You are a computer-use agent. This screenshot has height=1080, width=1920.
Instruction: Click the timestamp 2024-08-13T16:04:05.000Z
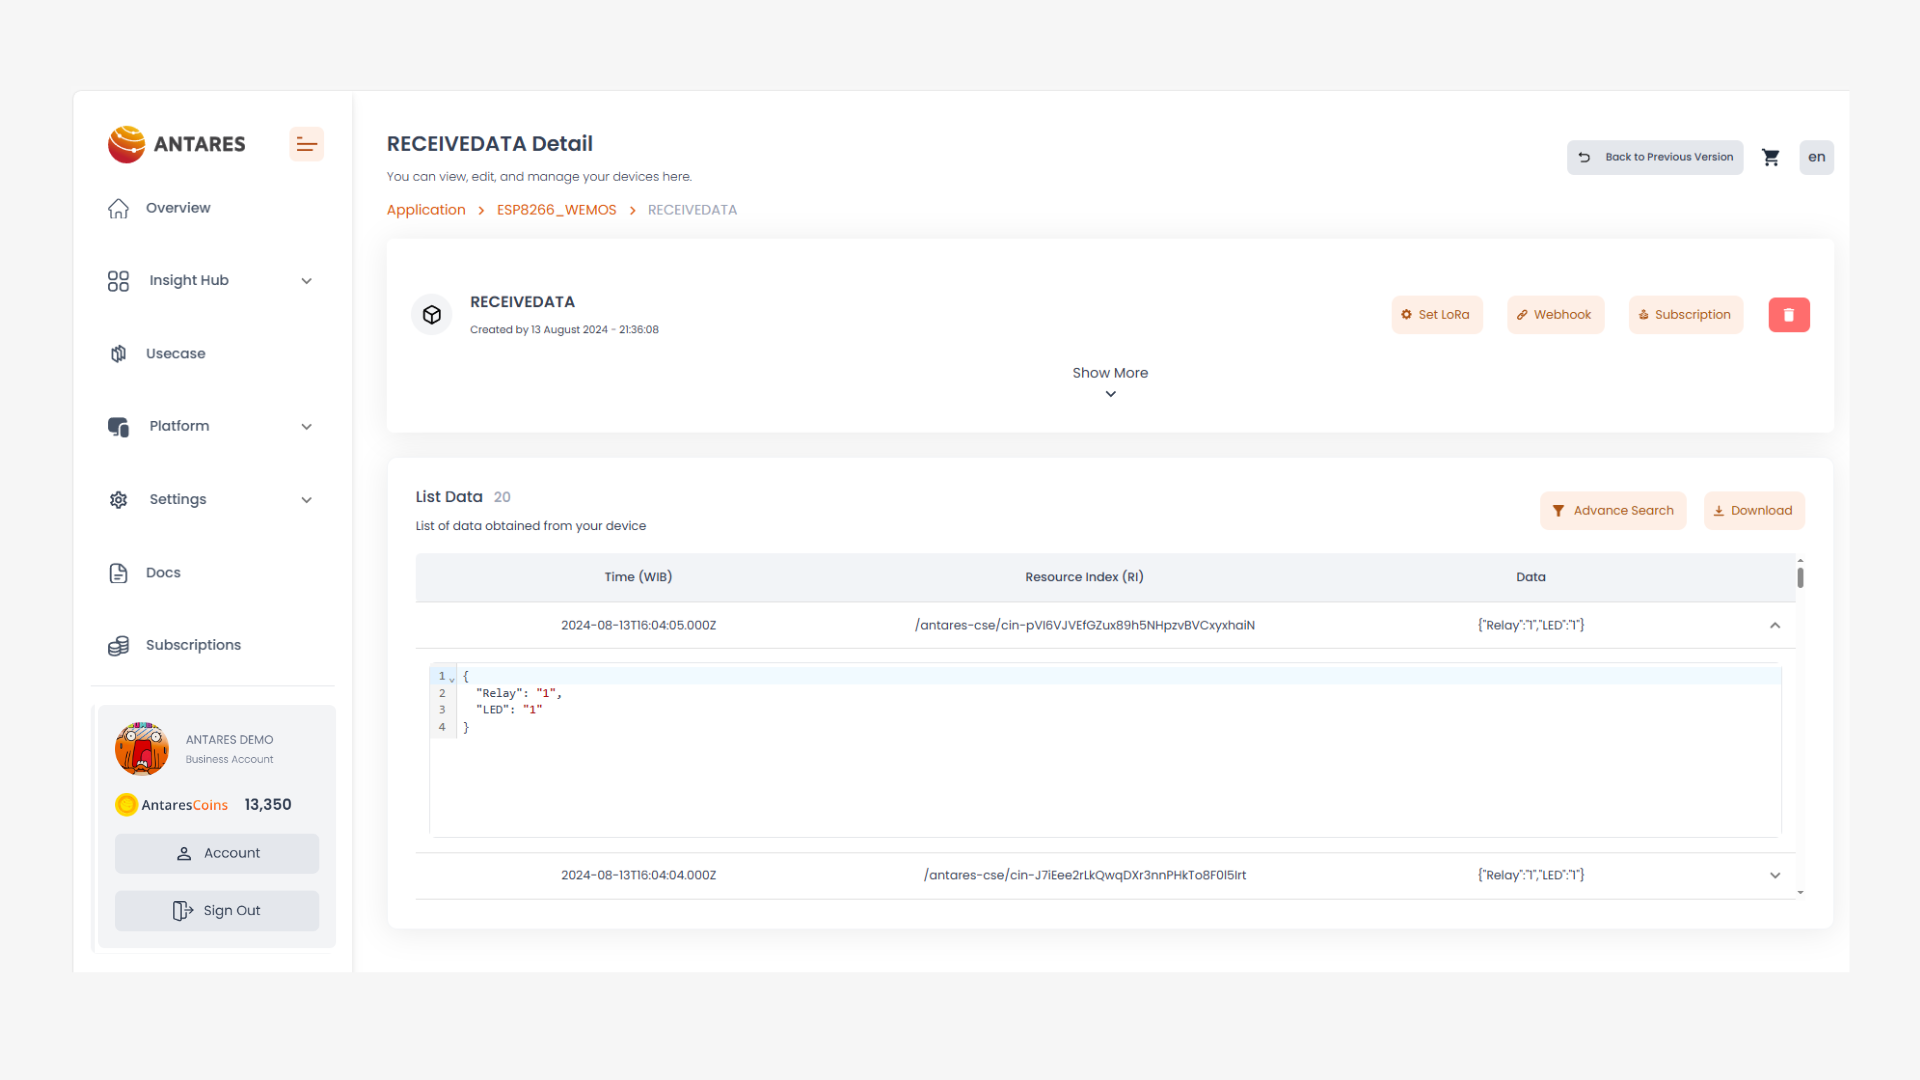click(638, 626)
